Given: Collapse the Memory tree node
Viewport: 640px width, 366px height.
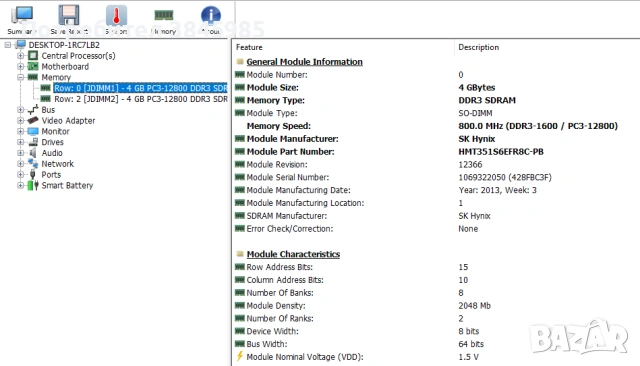Looking at the screenshot, I should [x=20, y=77].
